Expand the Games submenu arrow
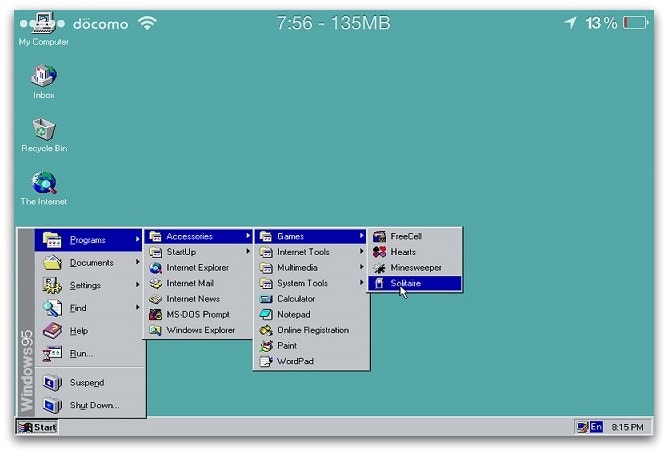The width and height of the screenshot is (668, 454). tap(361, 236)
